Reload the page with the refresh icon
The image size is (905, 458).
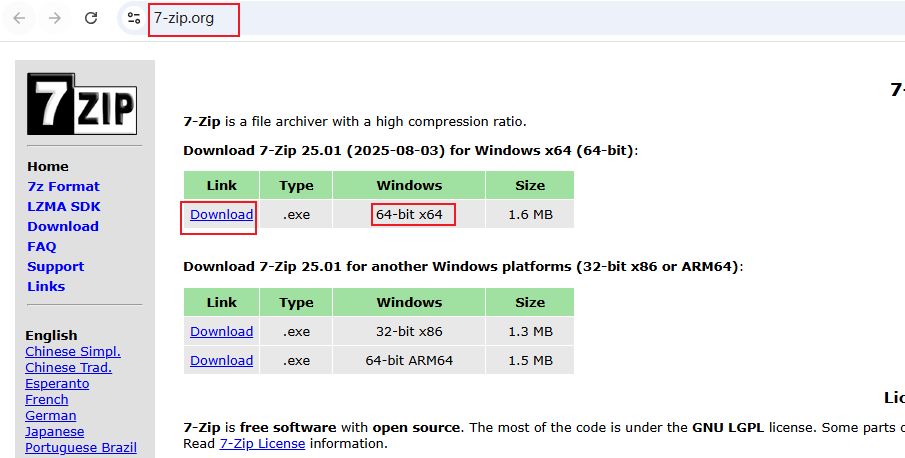91,18
